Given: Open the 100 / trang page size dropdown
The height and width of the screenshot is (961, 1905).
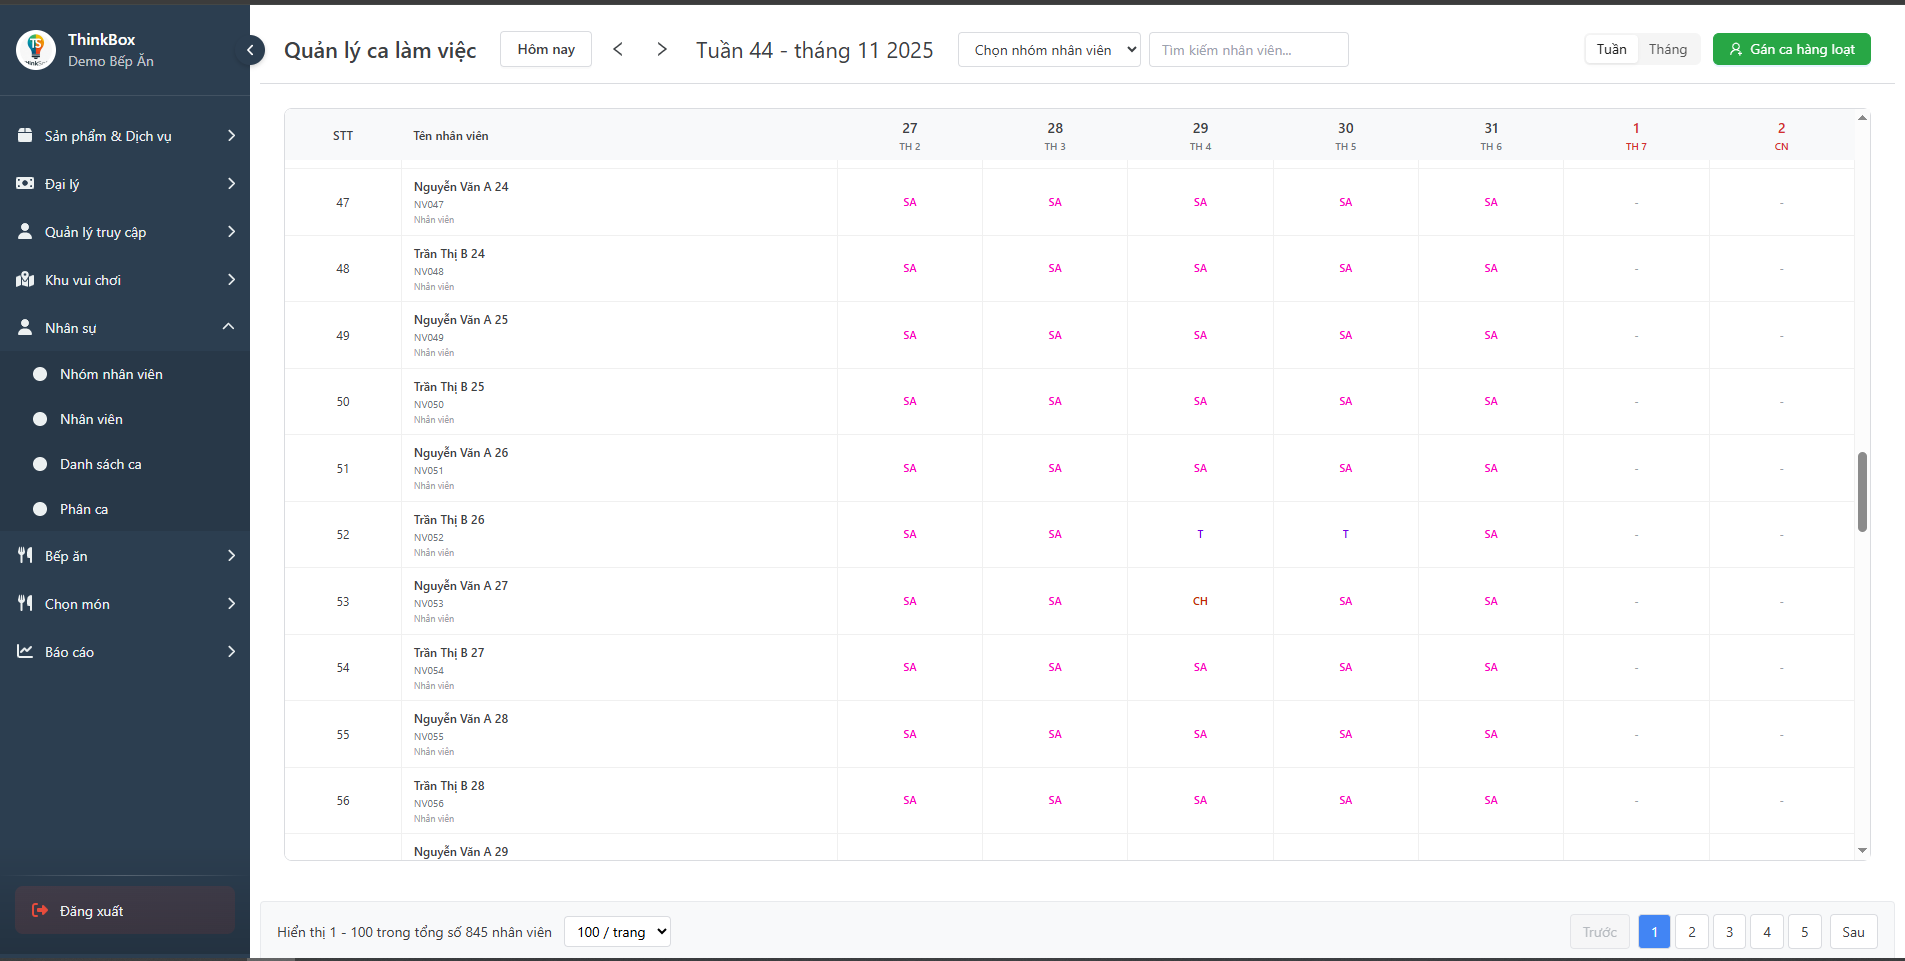Looking at the screenshot, I should 617,932.
